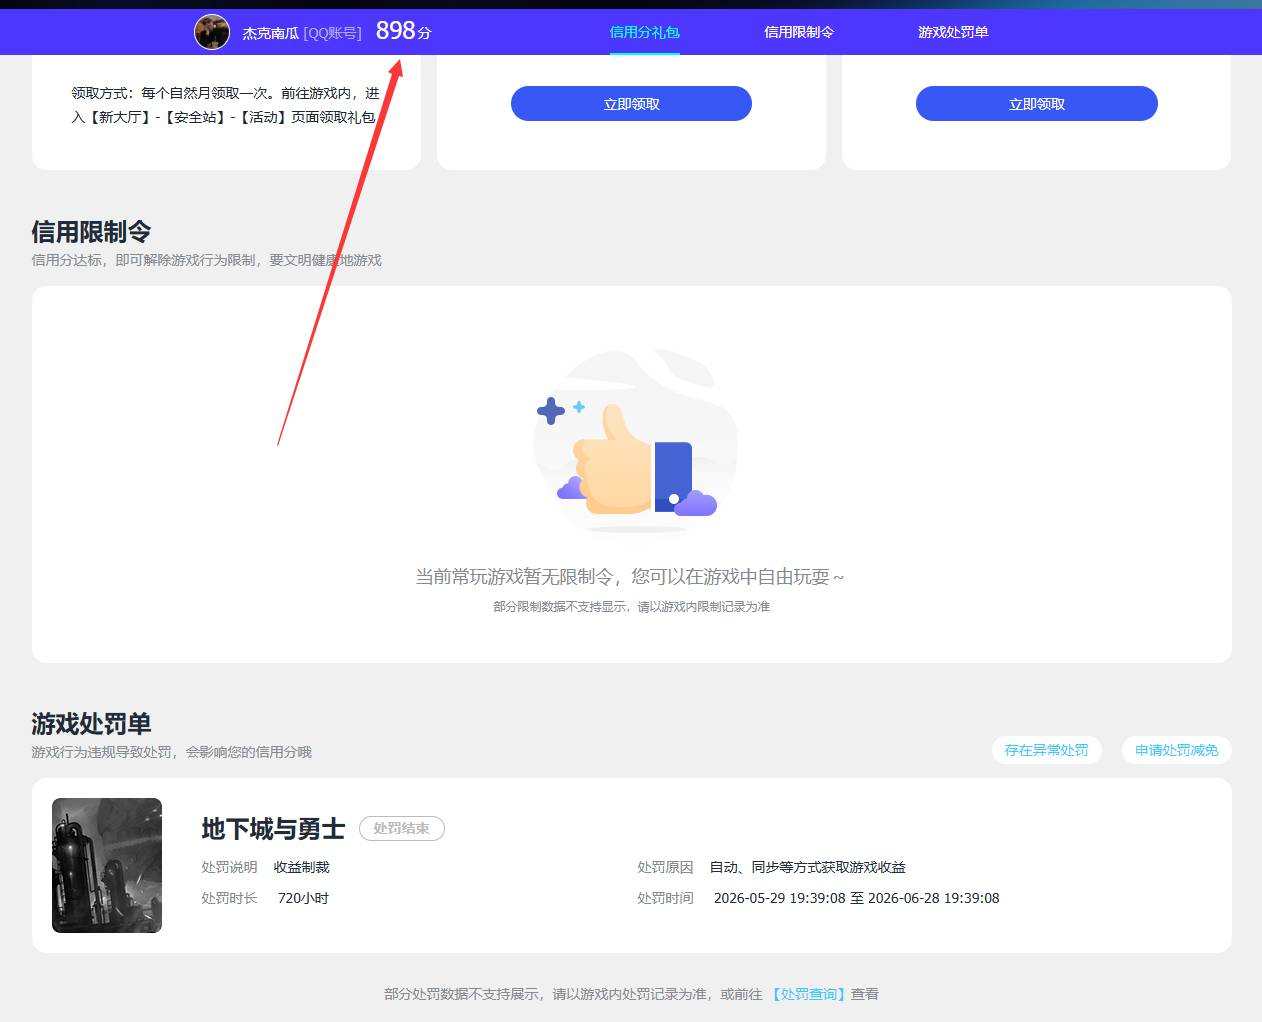
Task: Click the penalty reason 自动、同步等方式获取游戏收益
Action: 808,867
